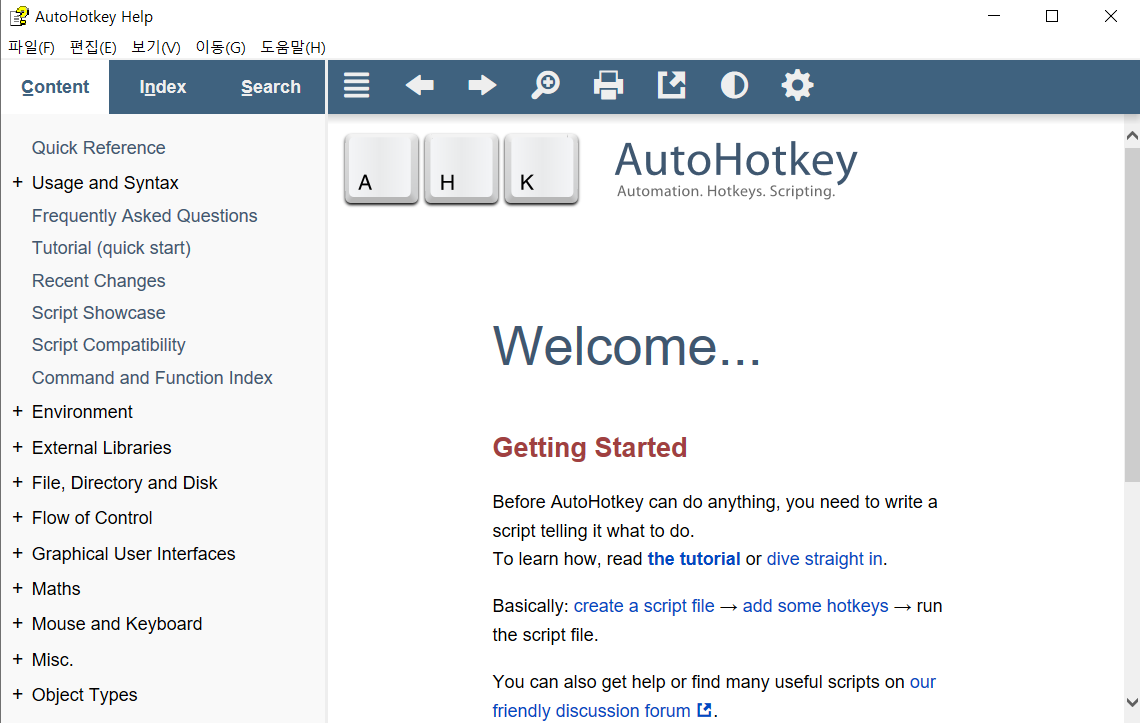
Task: Click the scrollbar up arrow
Action: coord(1131,135)
